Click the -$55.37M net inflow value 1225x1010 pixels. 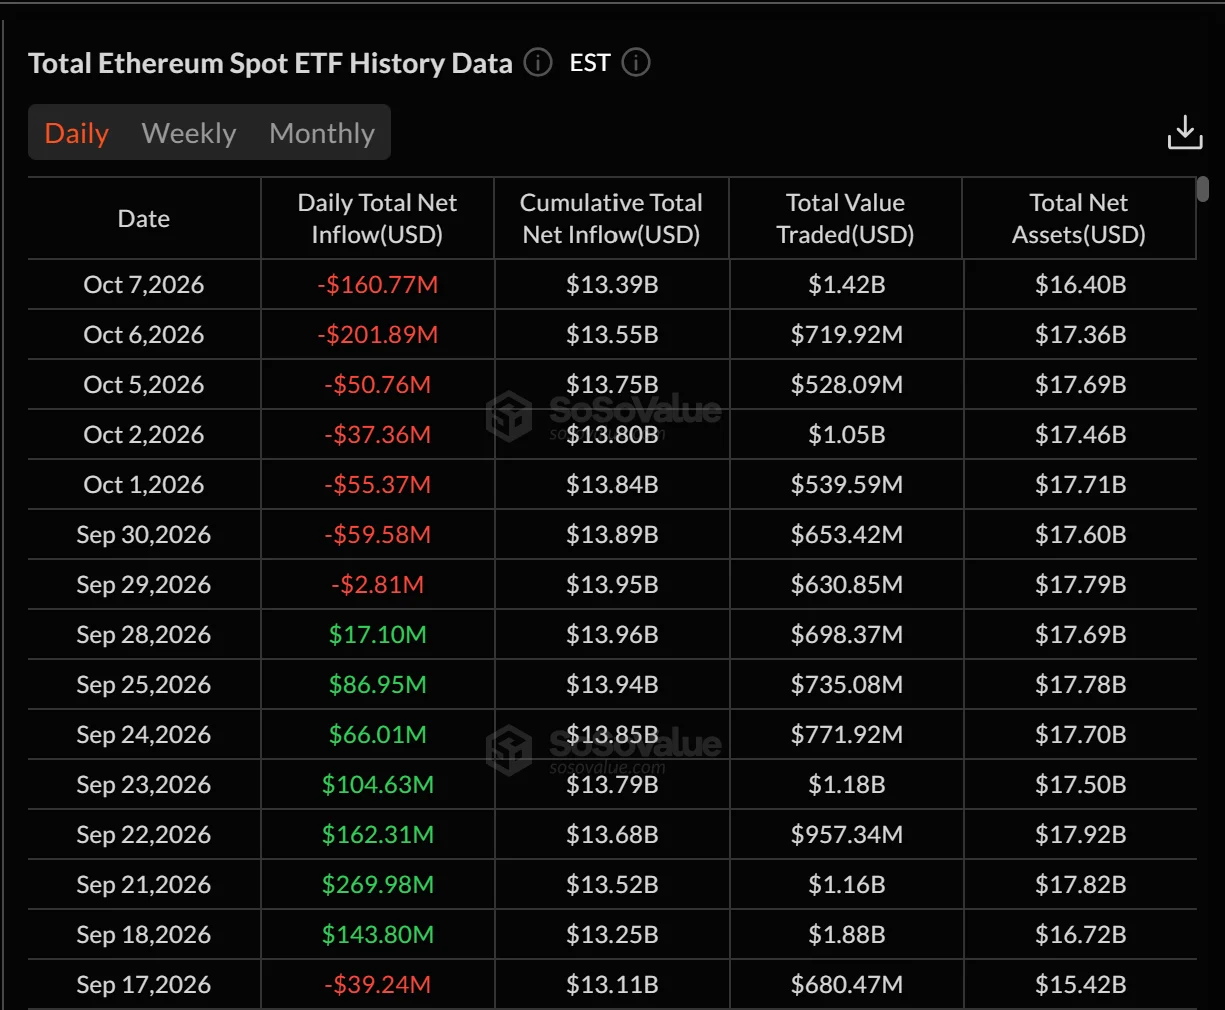[378, 485]
